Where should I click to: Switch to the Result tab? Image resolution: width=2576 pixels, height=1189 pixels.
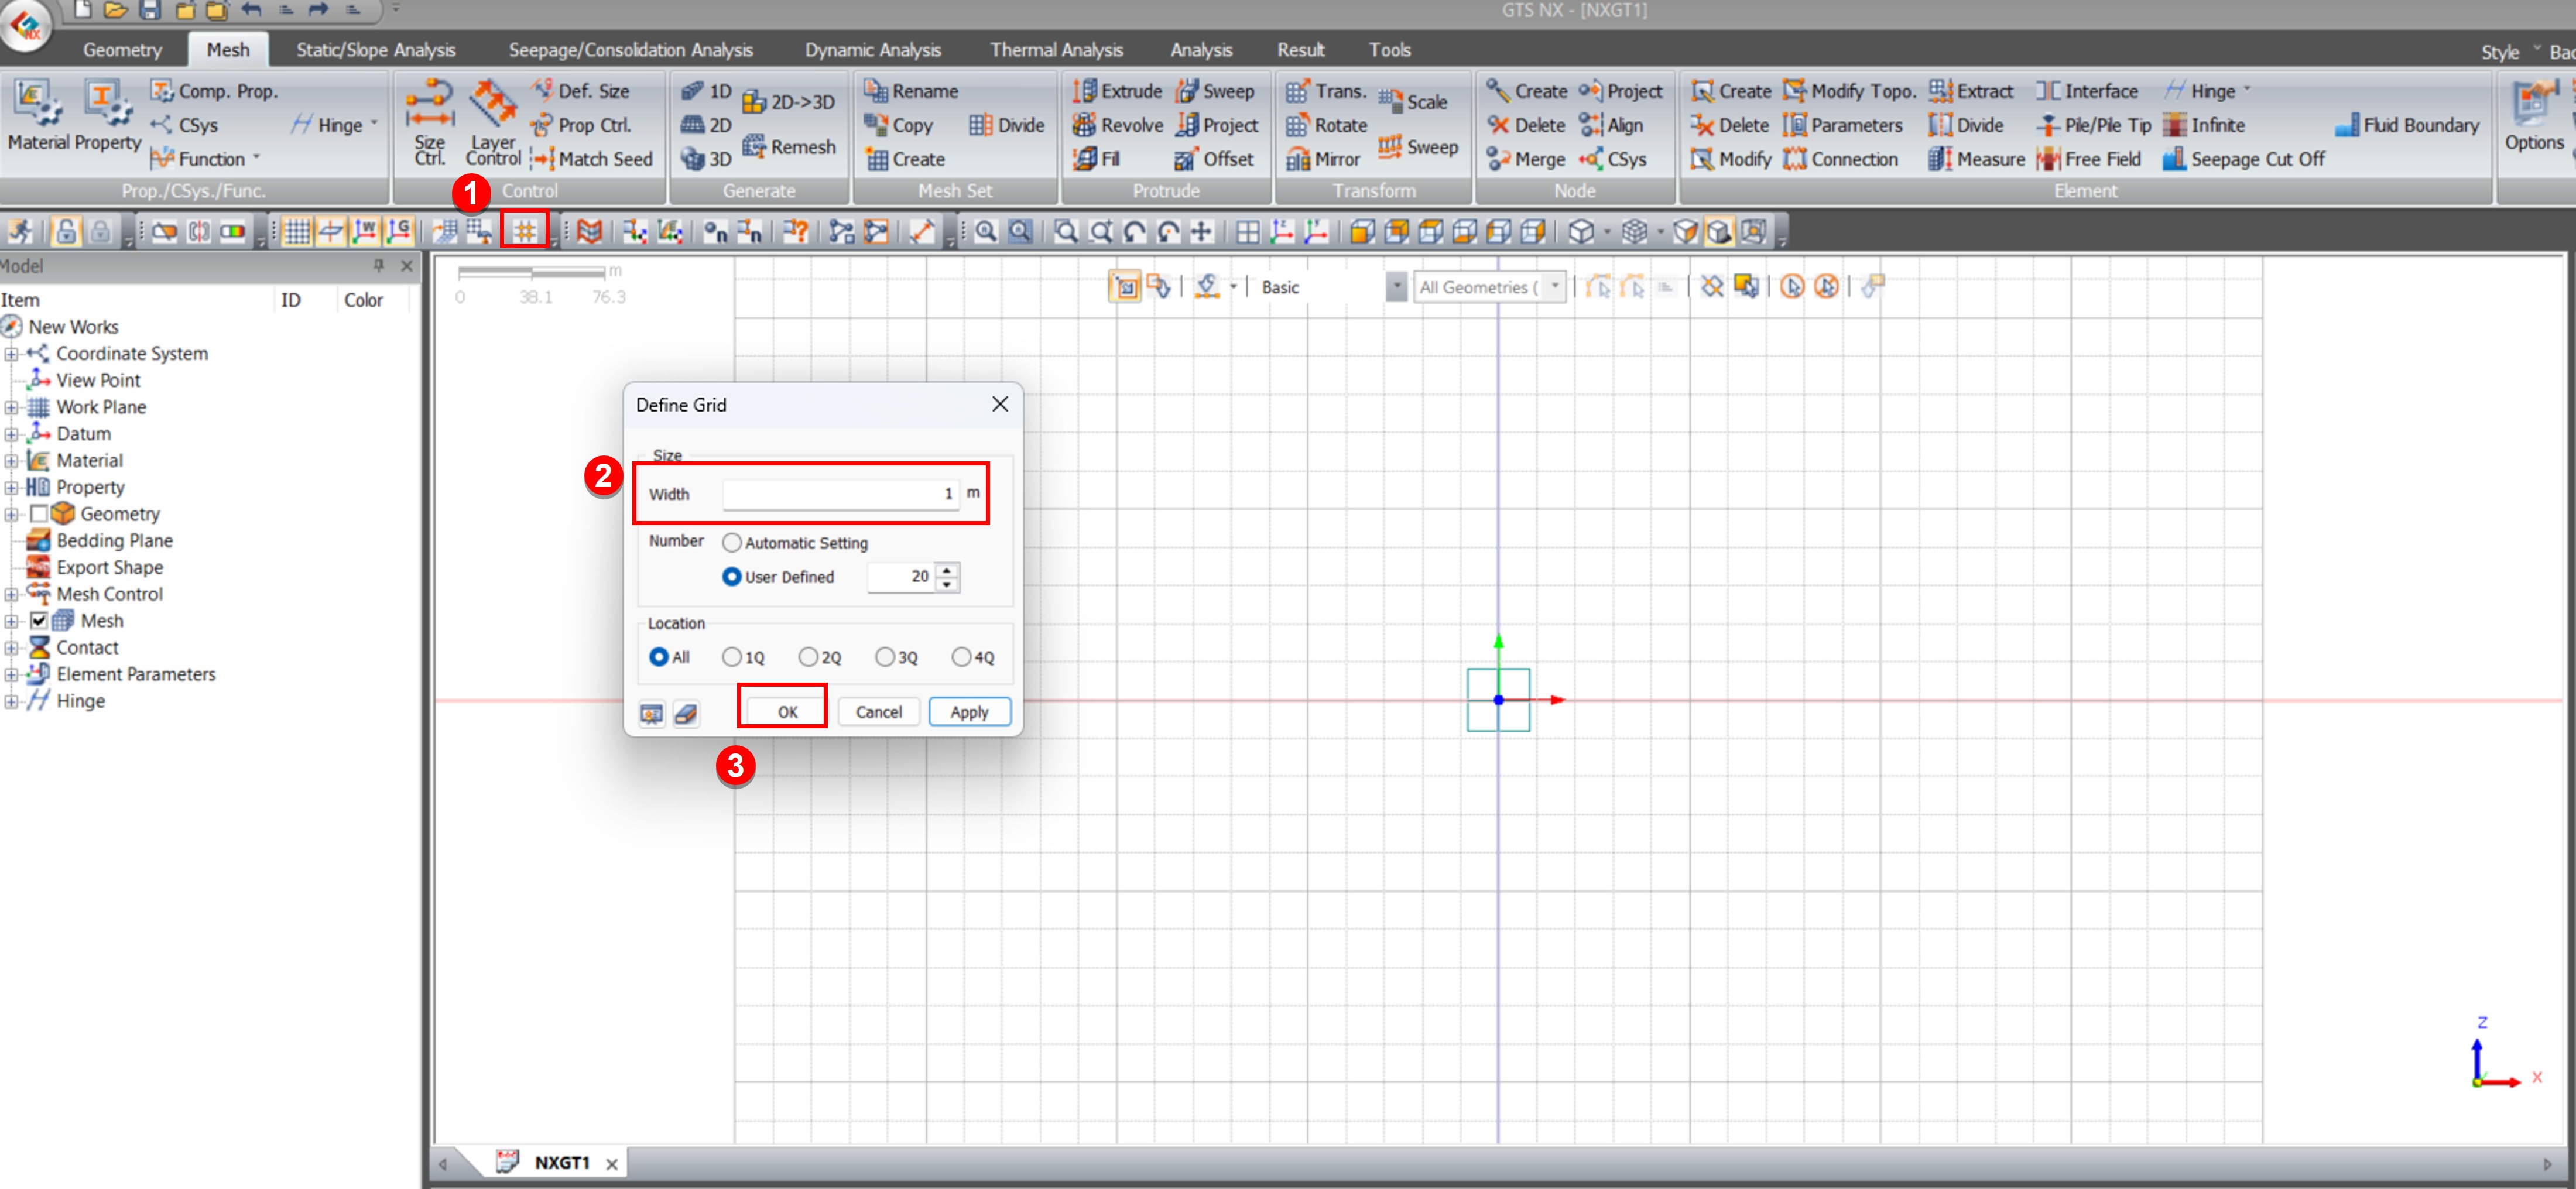click(1301, 50)
